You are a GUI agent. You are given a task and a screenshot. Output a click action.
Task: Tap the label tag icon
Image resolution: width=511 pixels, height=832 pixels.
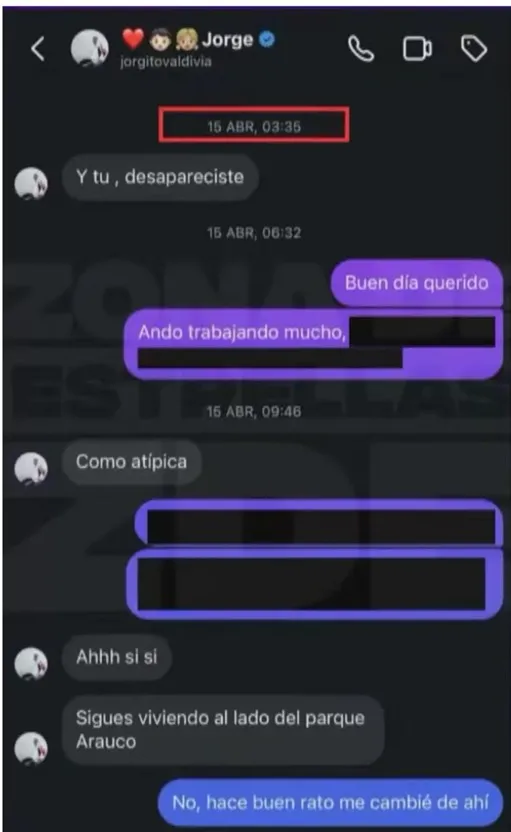(474, 49)
